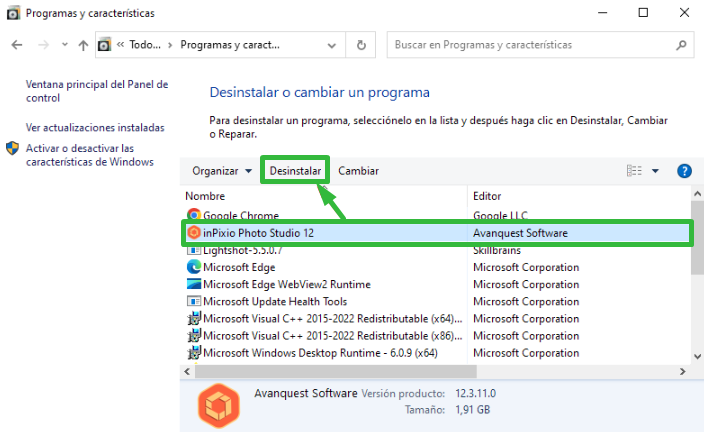Focus the Buscar en Programas search field
704x432 pixels.
click(541, 45)
